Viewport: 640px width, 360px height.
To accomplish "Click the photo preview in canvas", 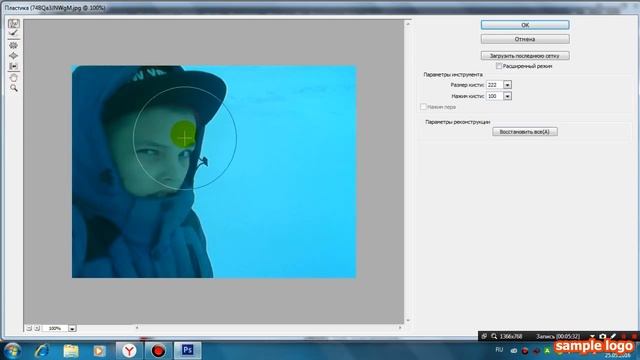I will (x=214, y=171).
